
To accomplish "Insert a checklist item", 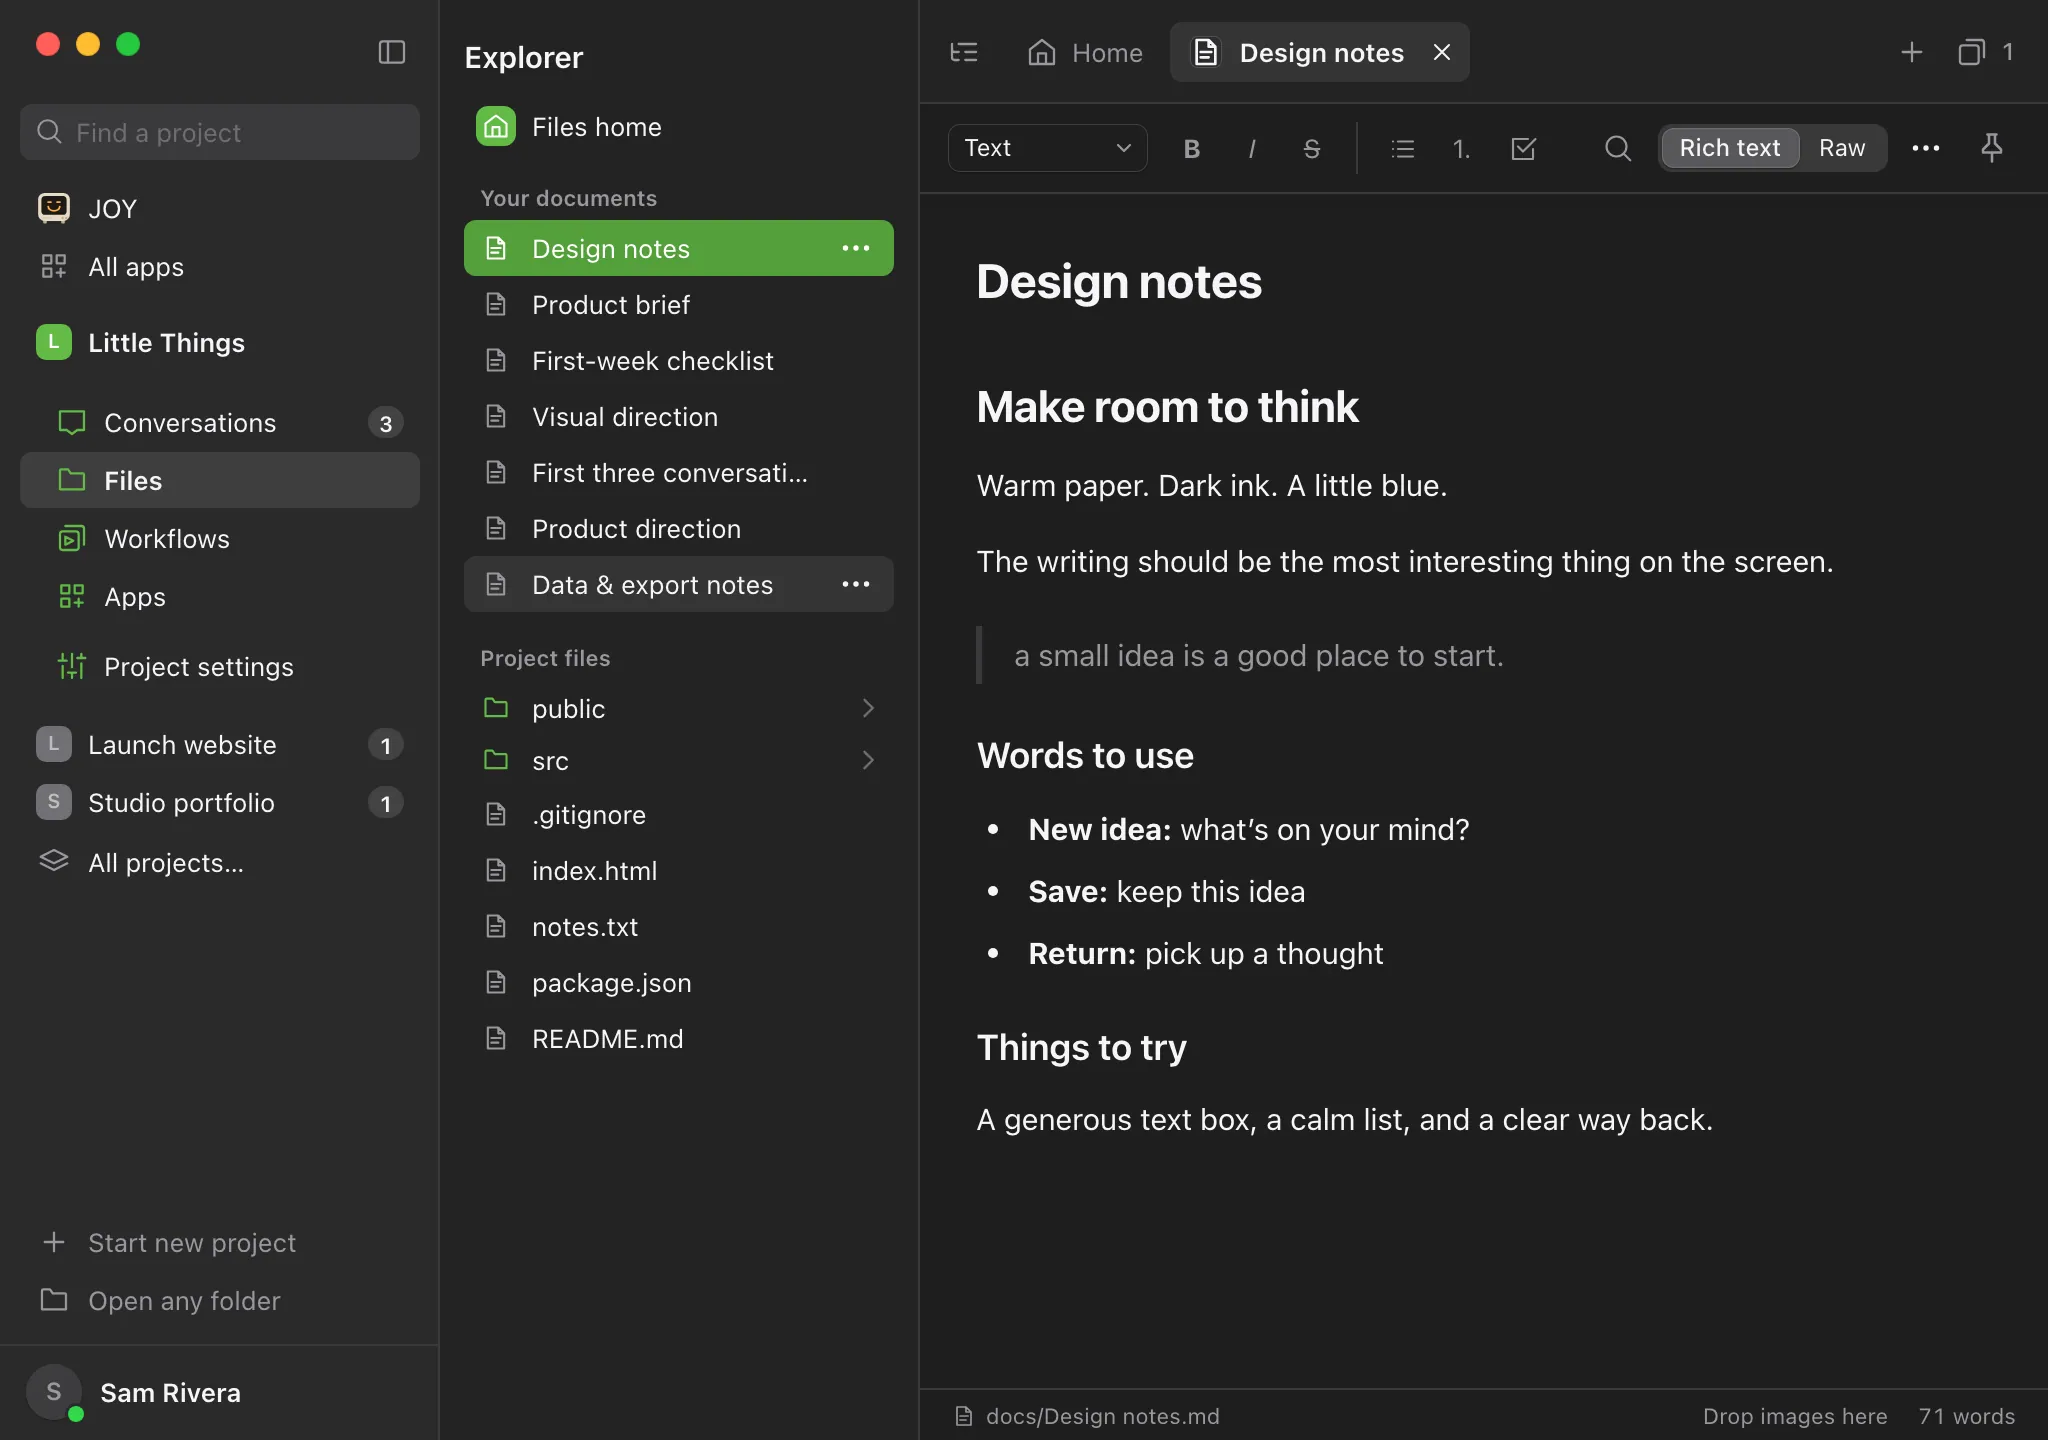I will [1523, 149].
